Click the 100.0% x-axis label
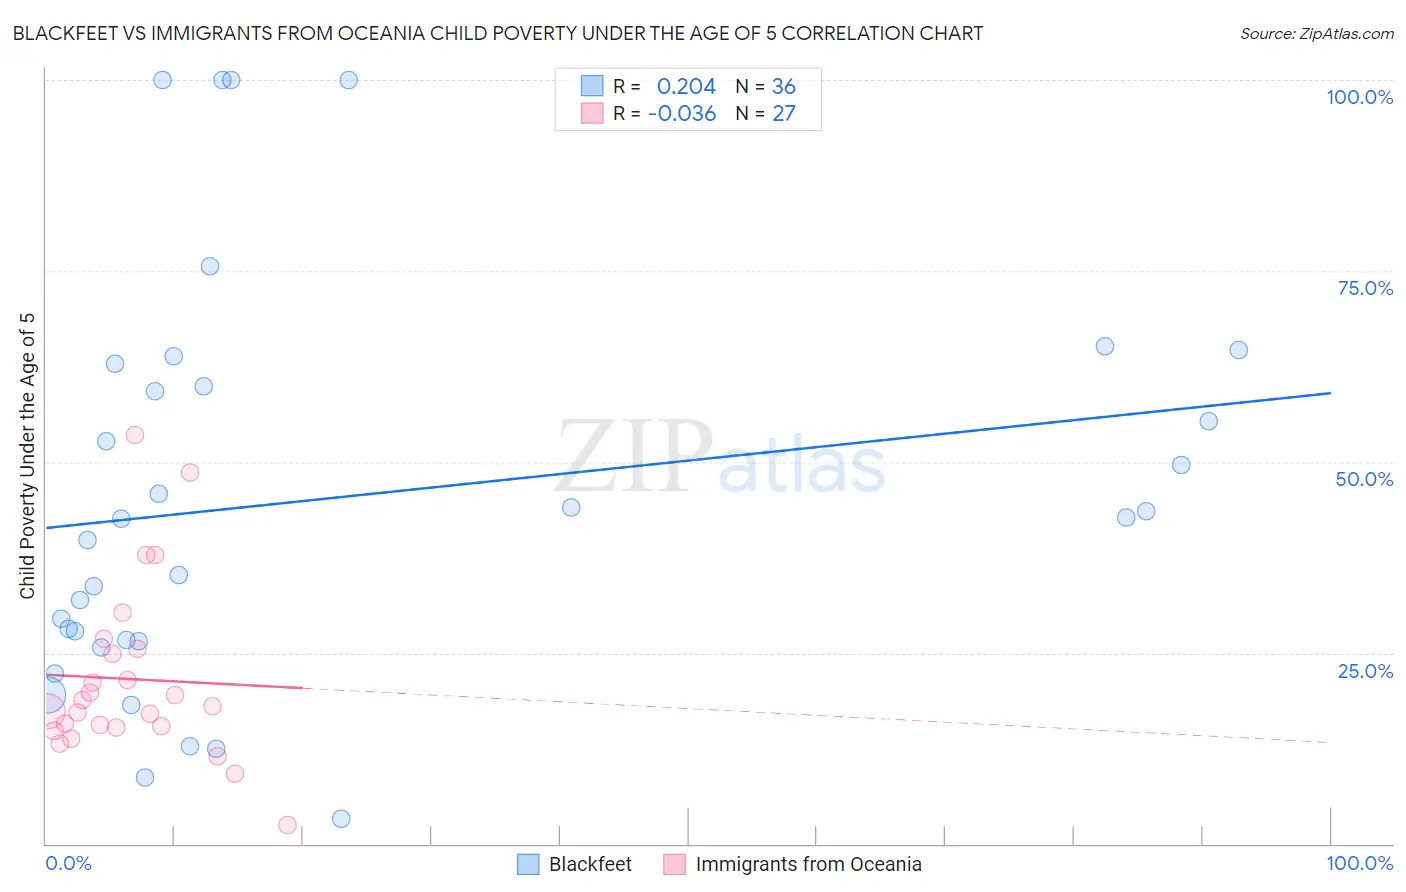Image resolution: width=1406 pixels, height=892 pixels. [1359, 863]
